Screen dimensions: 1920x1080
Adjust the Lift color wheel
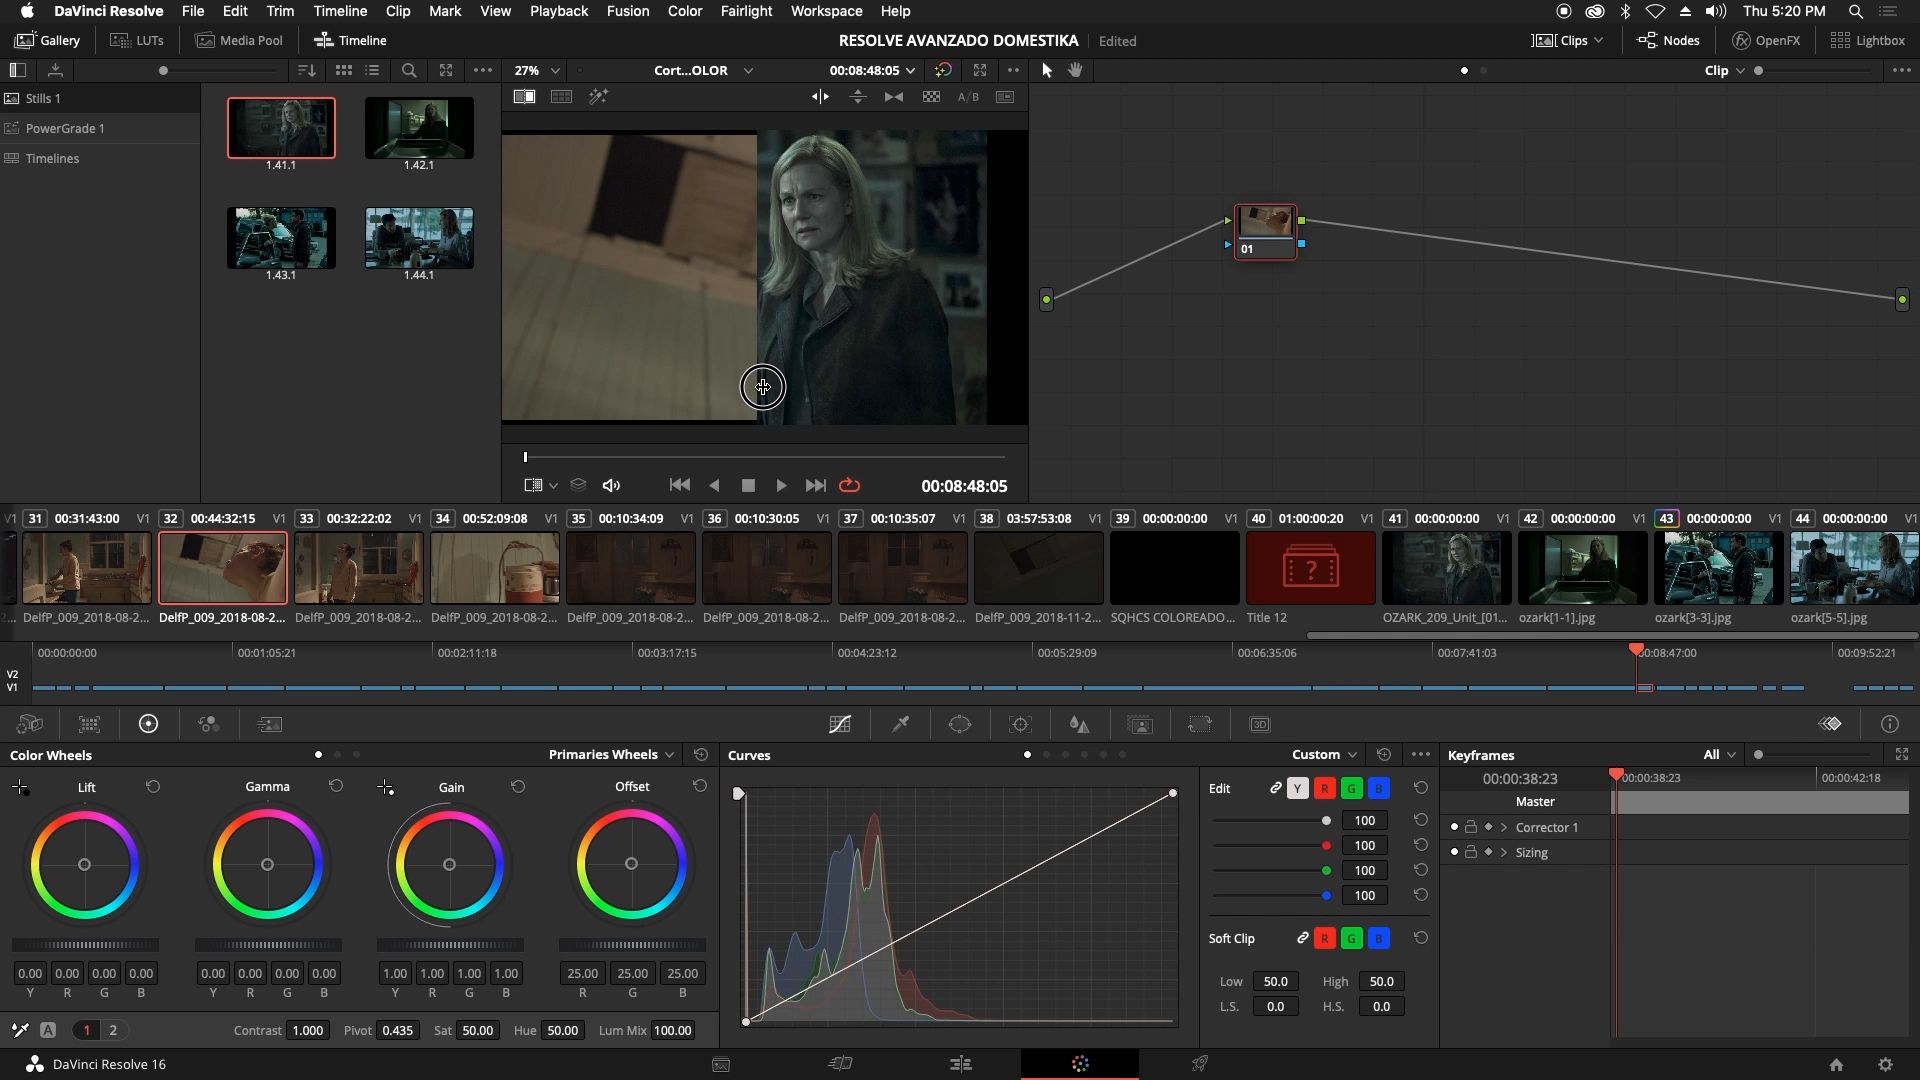(x=85, y=864)
